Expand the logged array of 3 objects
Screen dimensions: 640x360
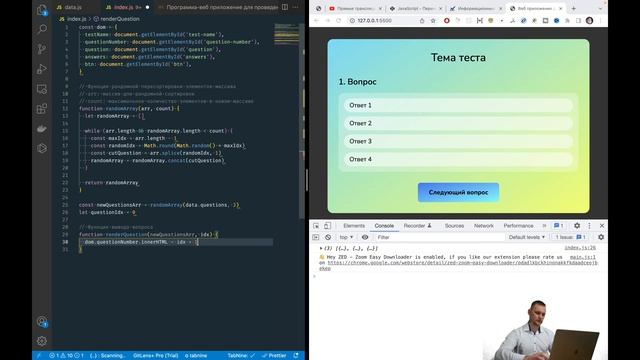(321, 248)
